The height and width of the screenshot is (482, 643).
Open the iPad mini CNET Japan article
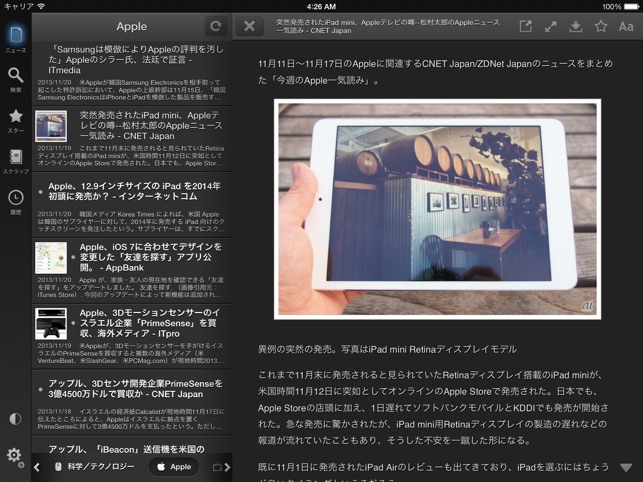coord(132,139)
